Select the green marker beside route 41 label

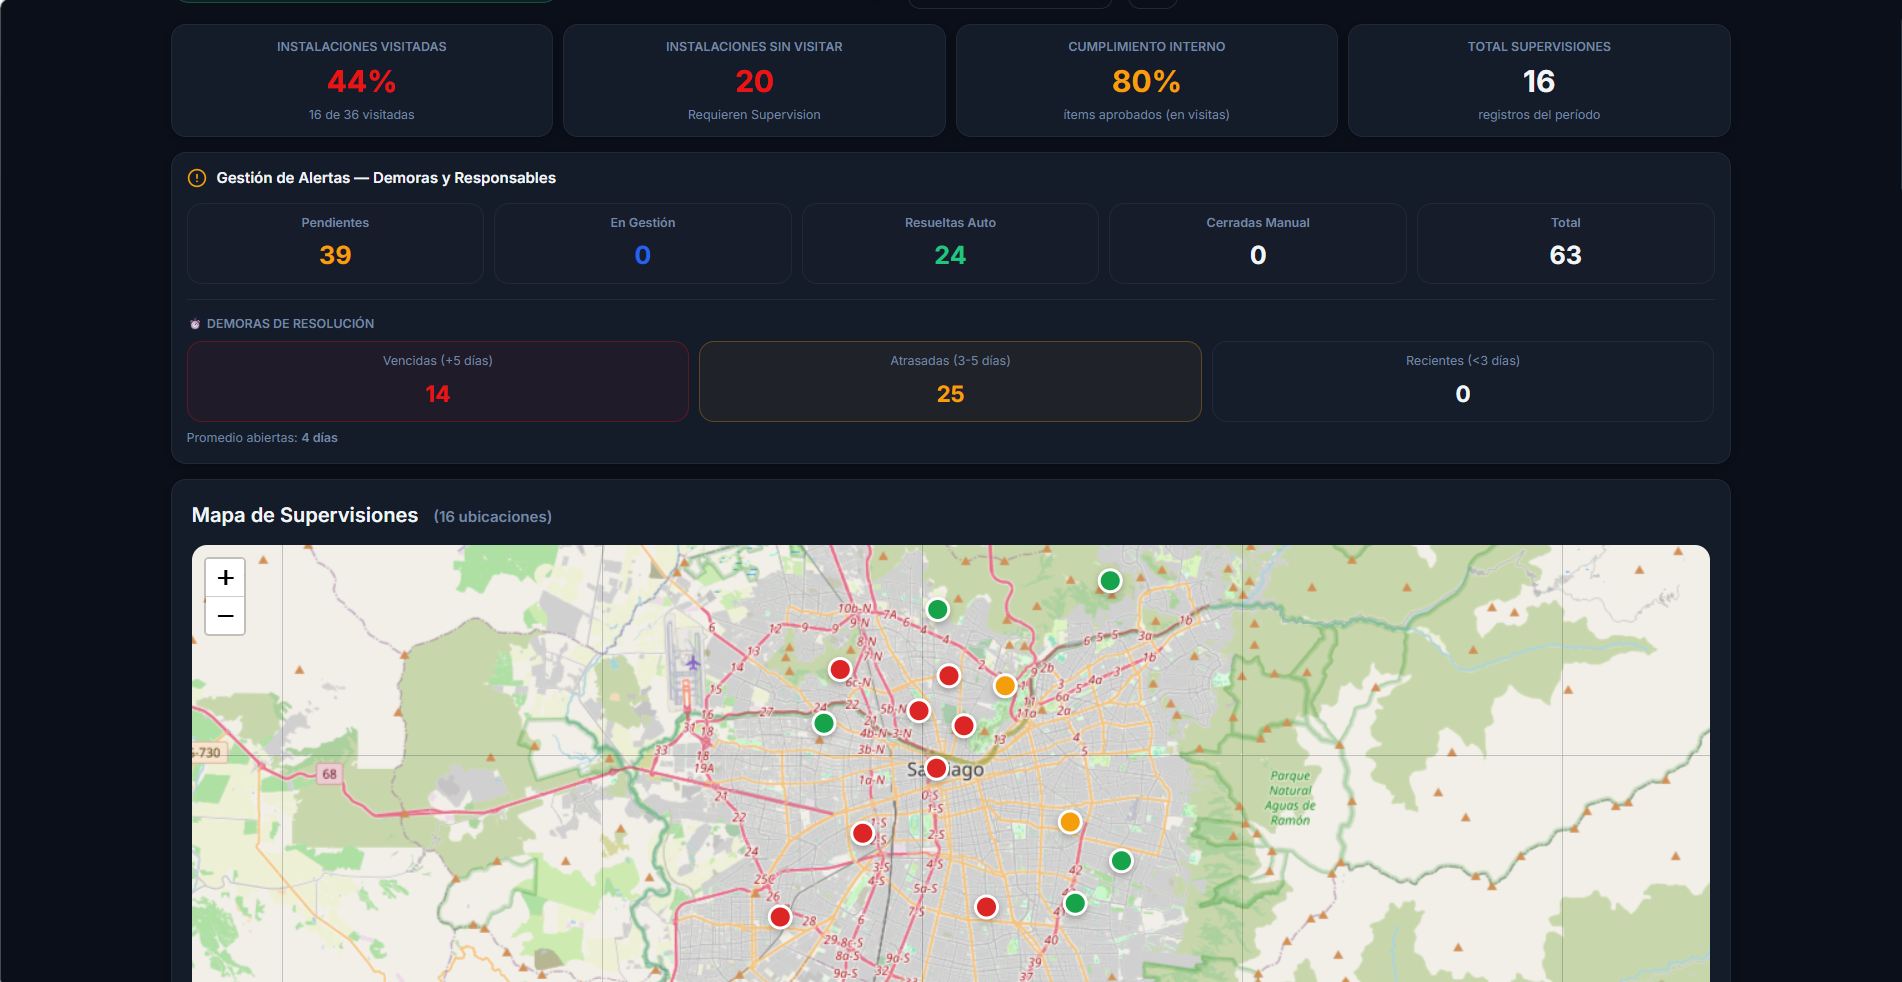1075,904
